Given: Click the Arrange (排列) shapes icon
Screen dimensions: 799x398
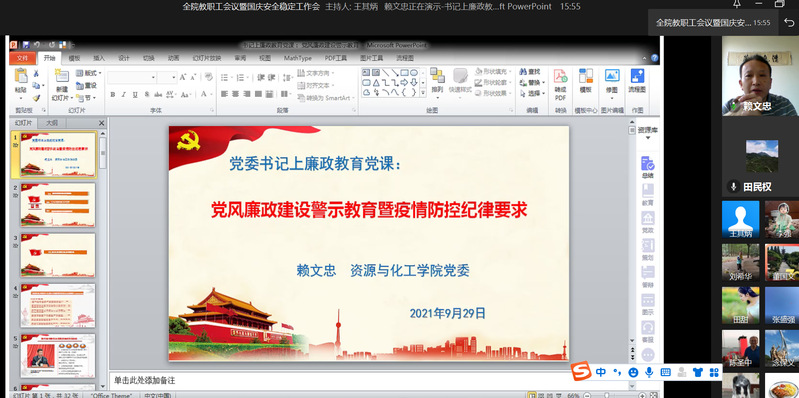Looking at the screenshot, I should [x=437, y=75].
